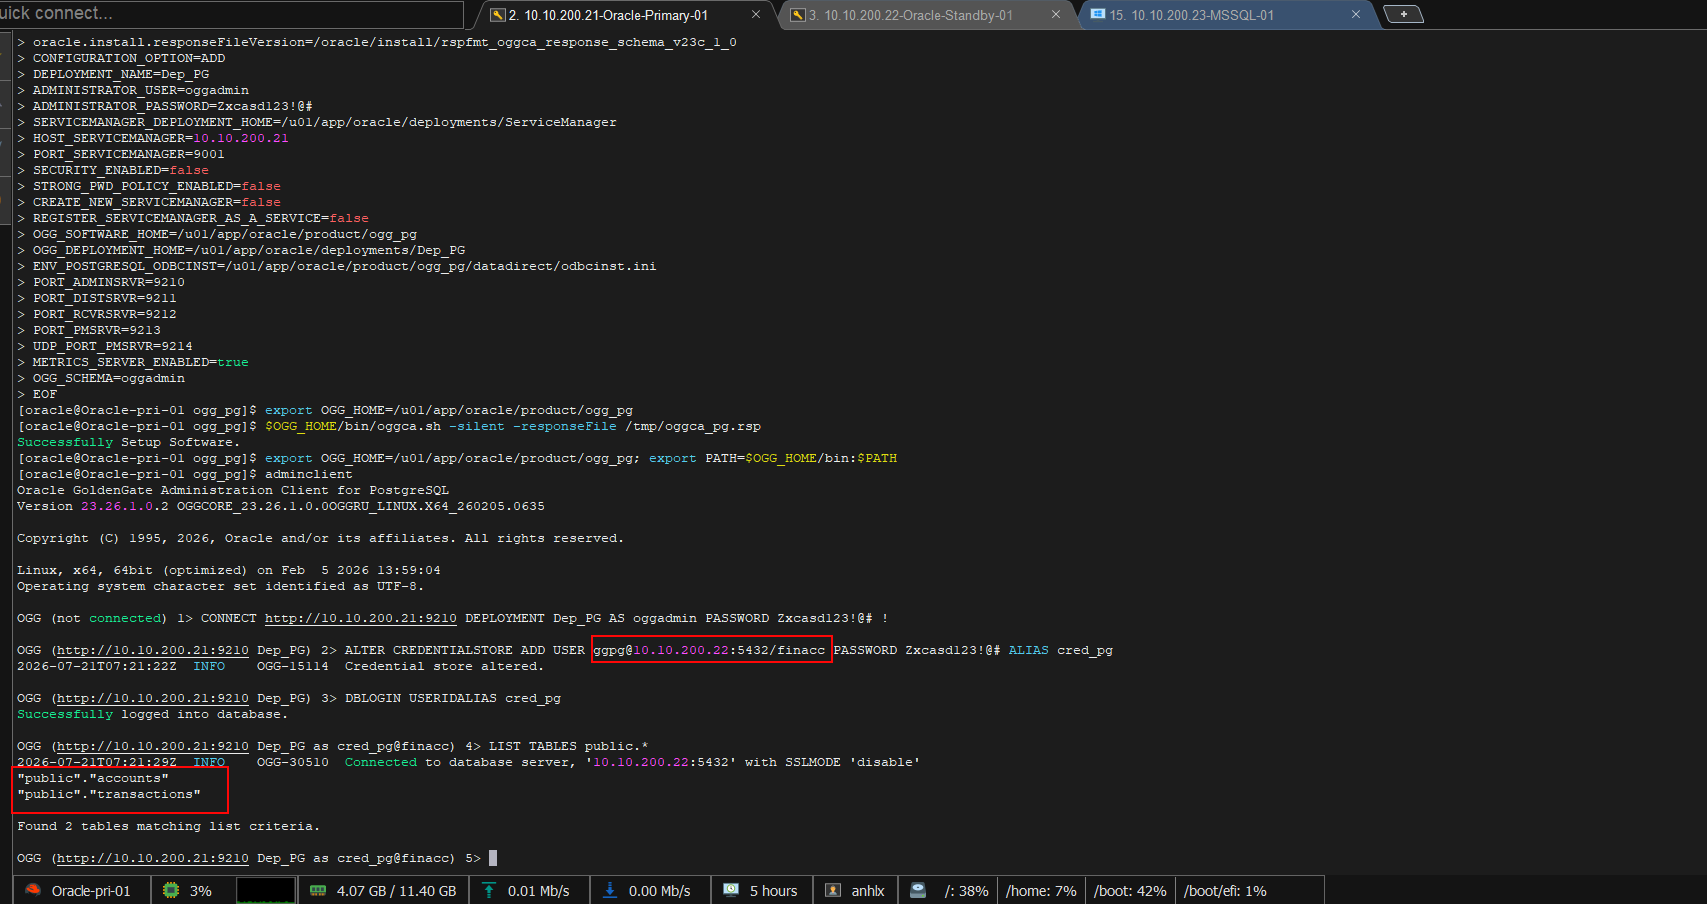The image size is (1707, 904).
Task: Click the download speed arrow icon
Action: (x=609, y=890)
